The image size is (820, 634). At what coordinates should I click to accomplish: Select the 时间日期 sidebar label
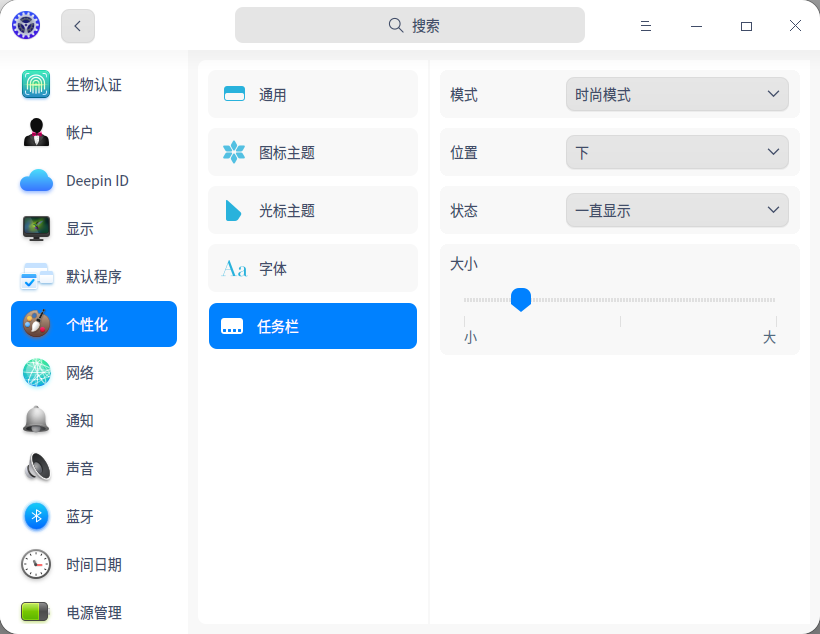(94, 565)
